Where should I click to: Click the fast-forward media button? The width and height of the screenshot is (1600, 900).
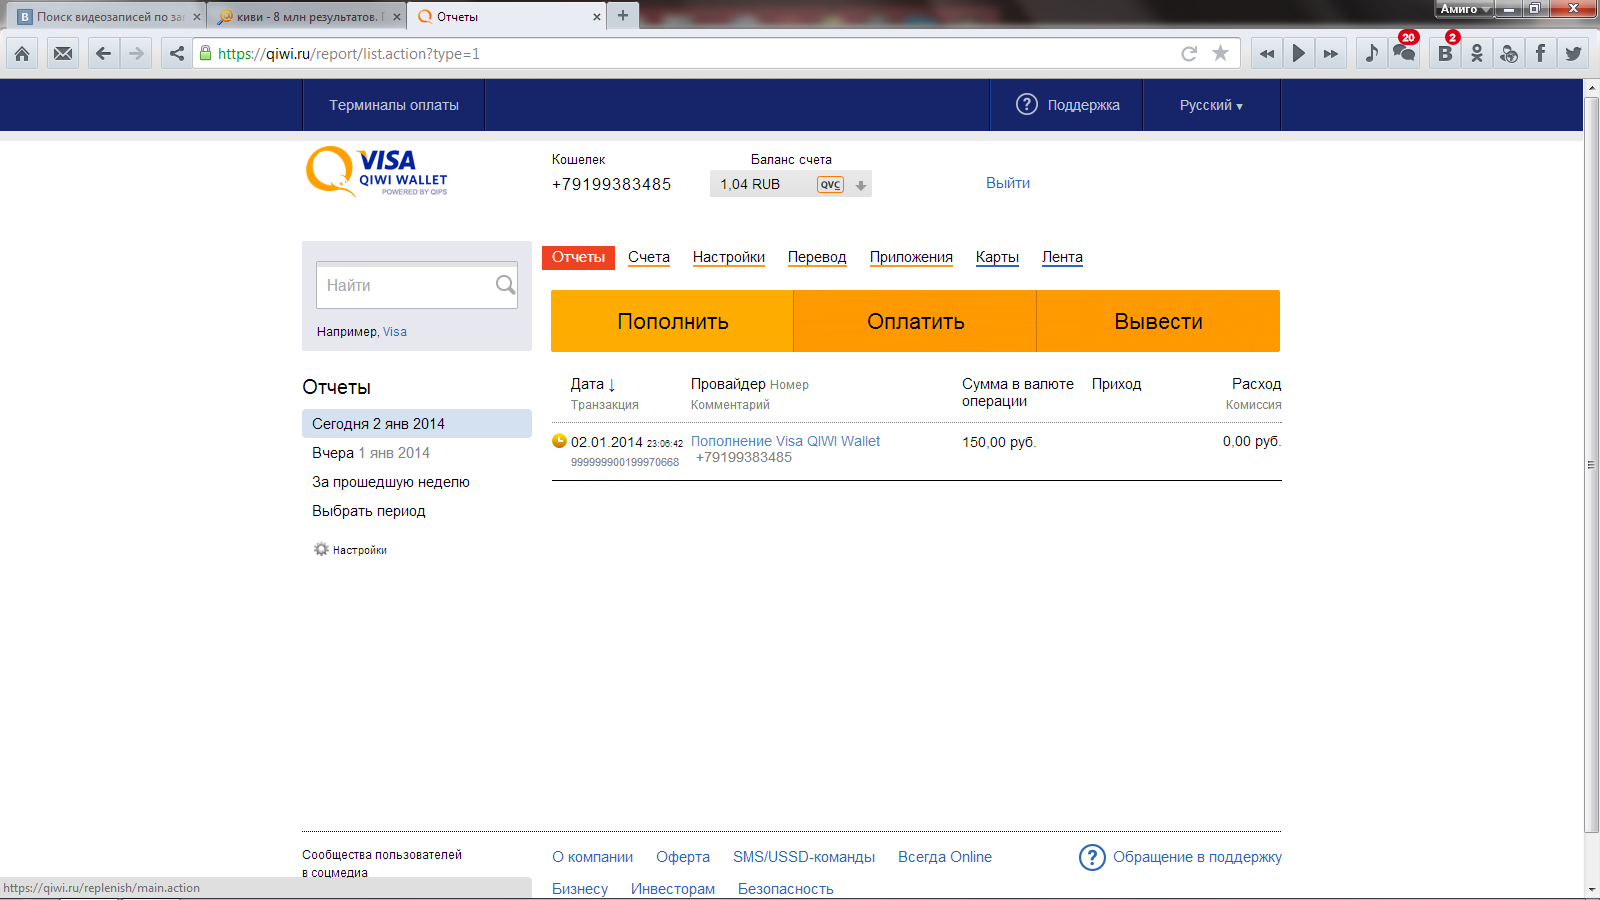1330,54
